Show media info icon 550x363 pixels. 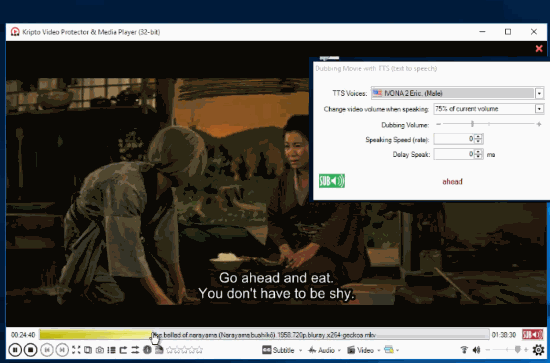click(x=147, y=350)
